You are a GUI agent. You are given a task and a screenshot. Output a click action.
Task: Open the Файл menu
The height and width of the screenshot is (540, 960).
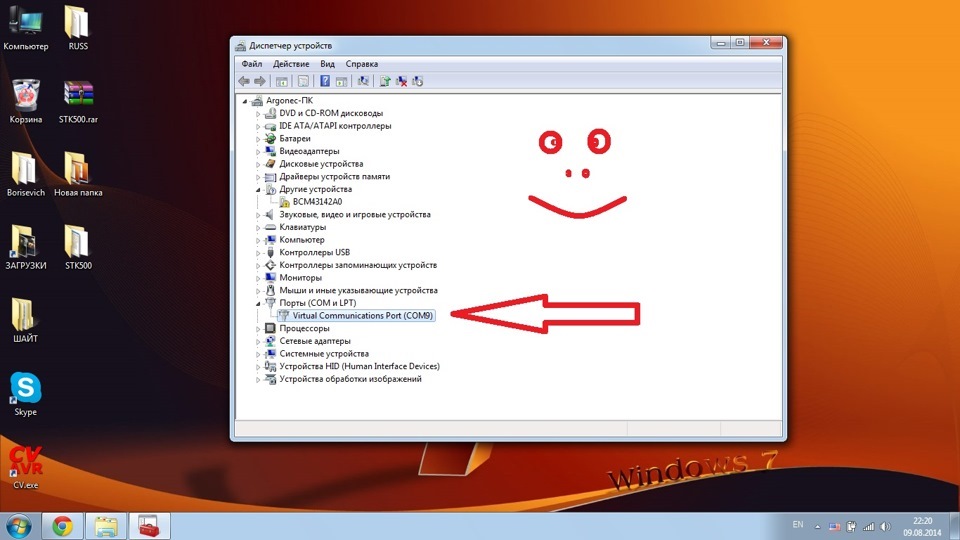coord(252,64)
